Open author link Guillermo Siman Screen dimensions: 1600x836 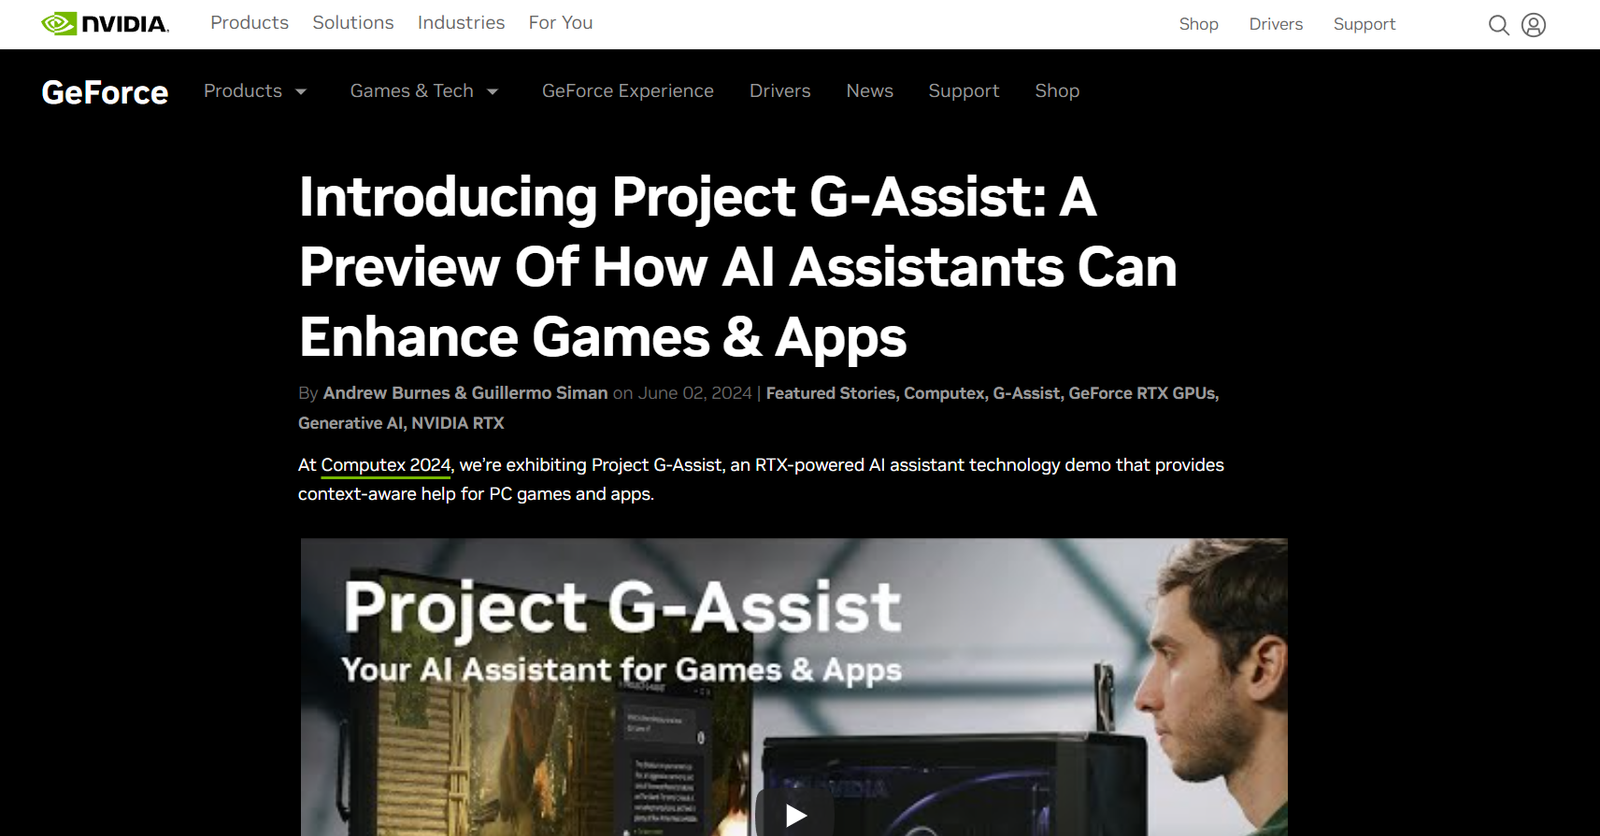[540, 393]
